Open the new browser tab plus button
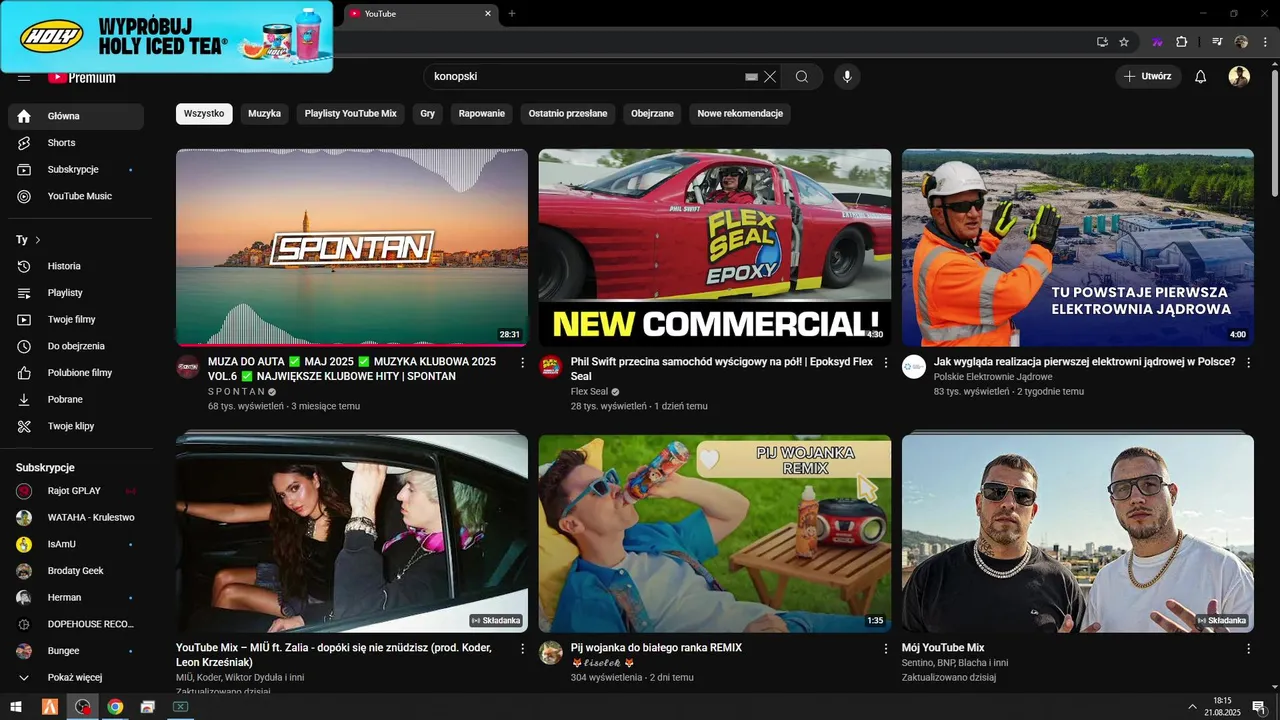The width and height of the screenshot is (1280, 720). (512, 13)
